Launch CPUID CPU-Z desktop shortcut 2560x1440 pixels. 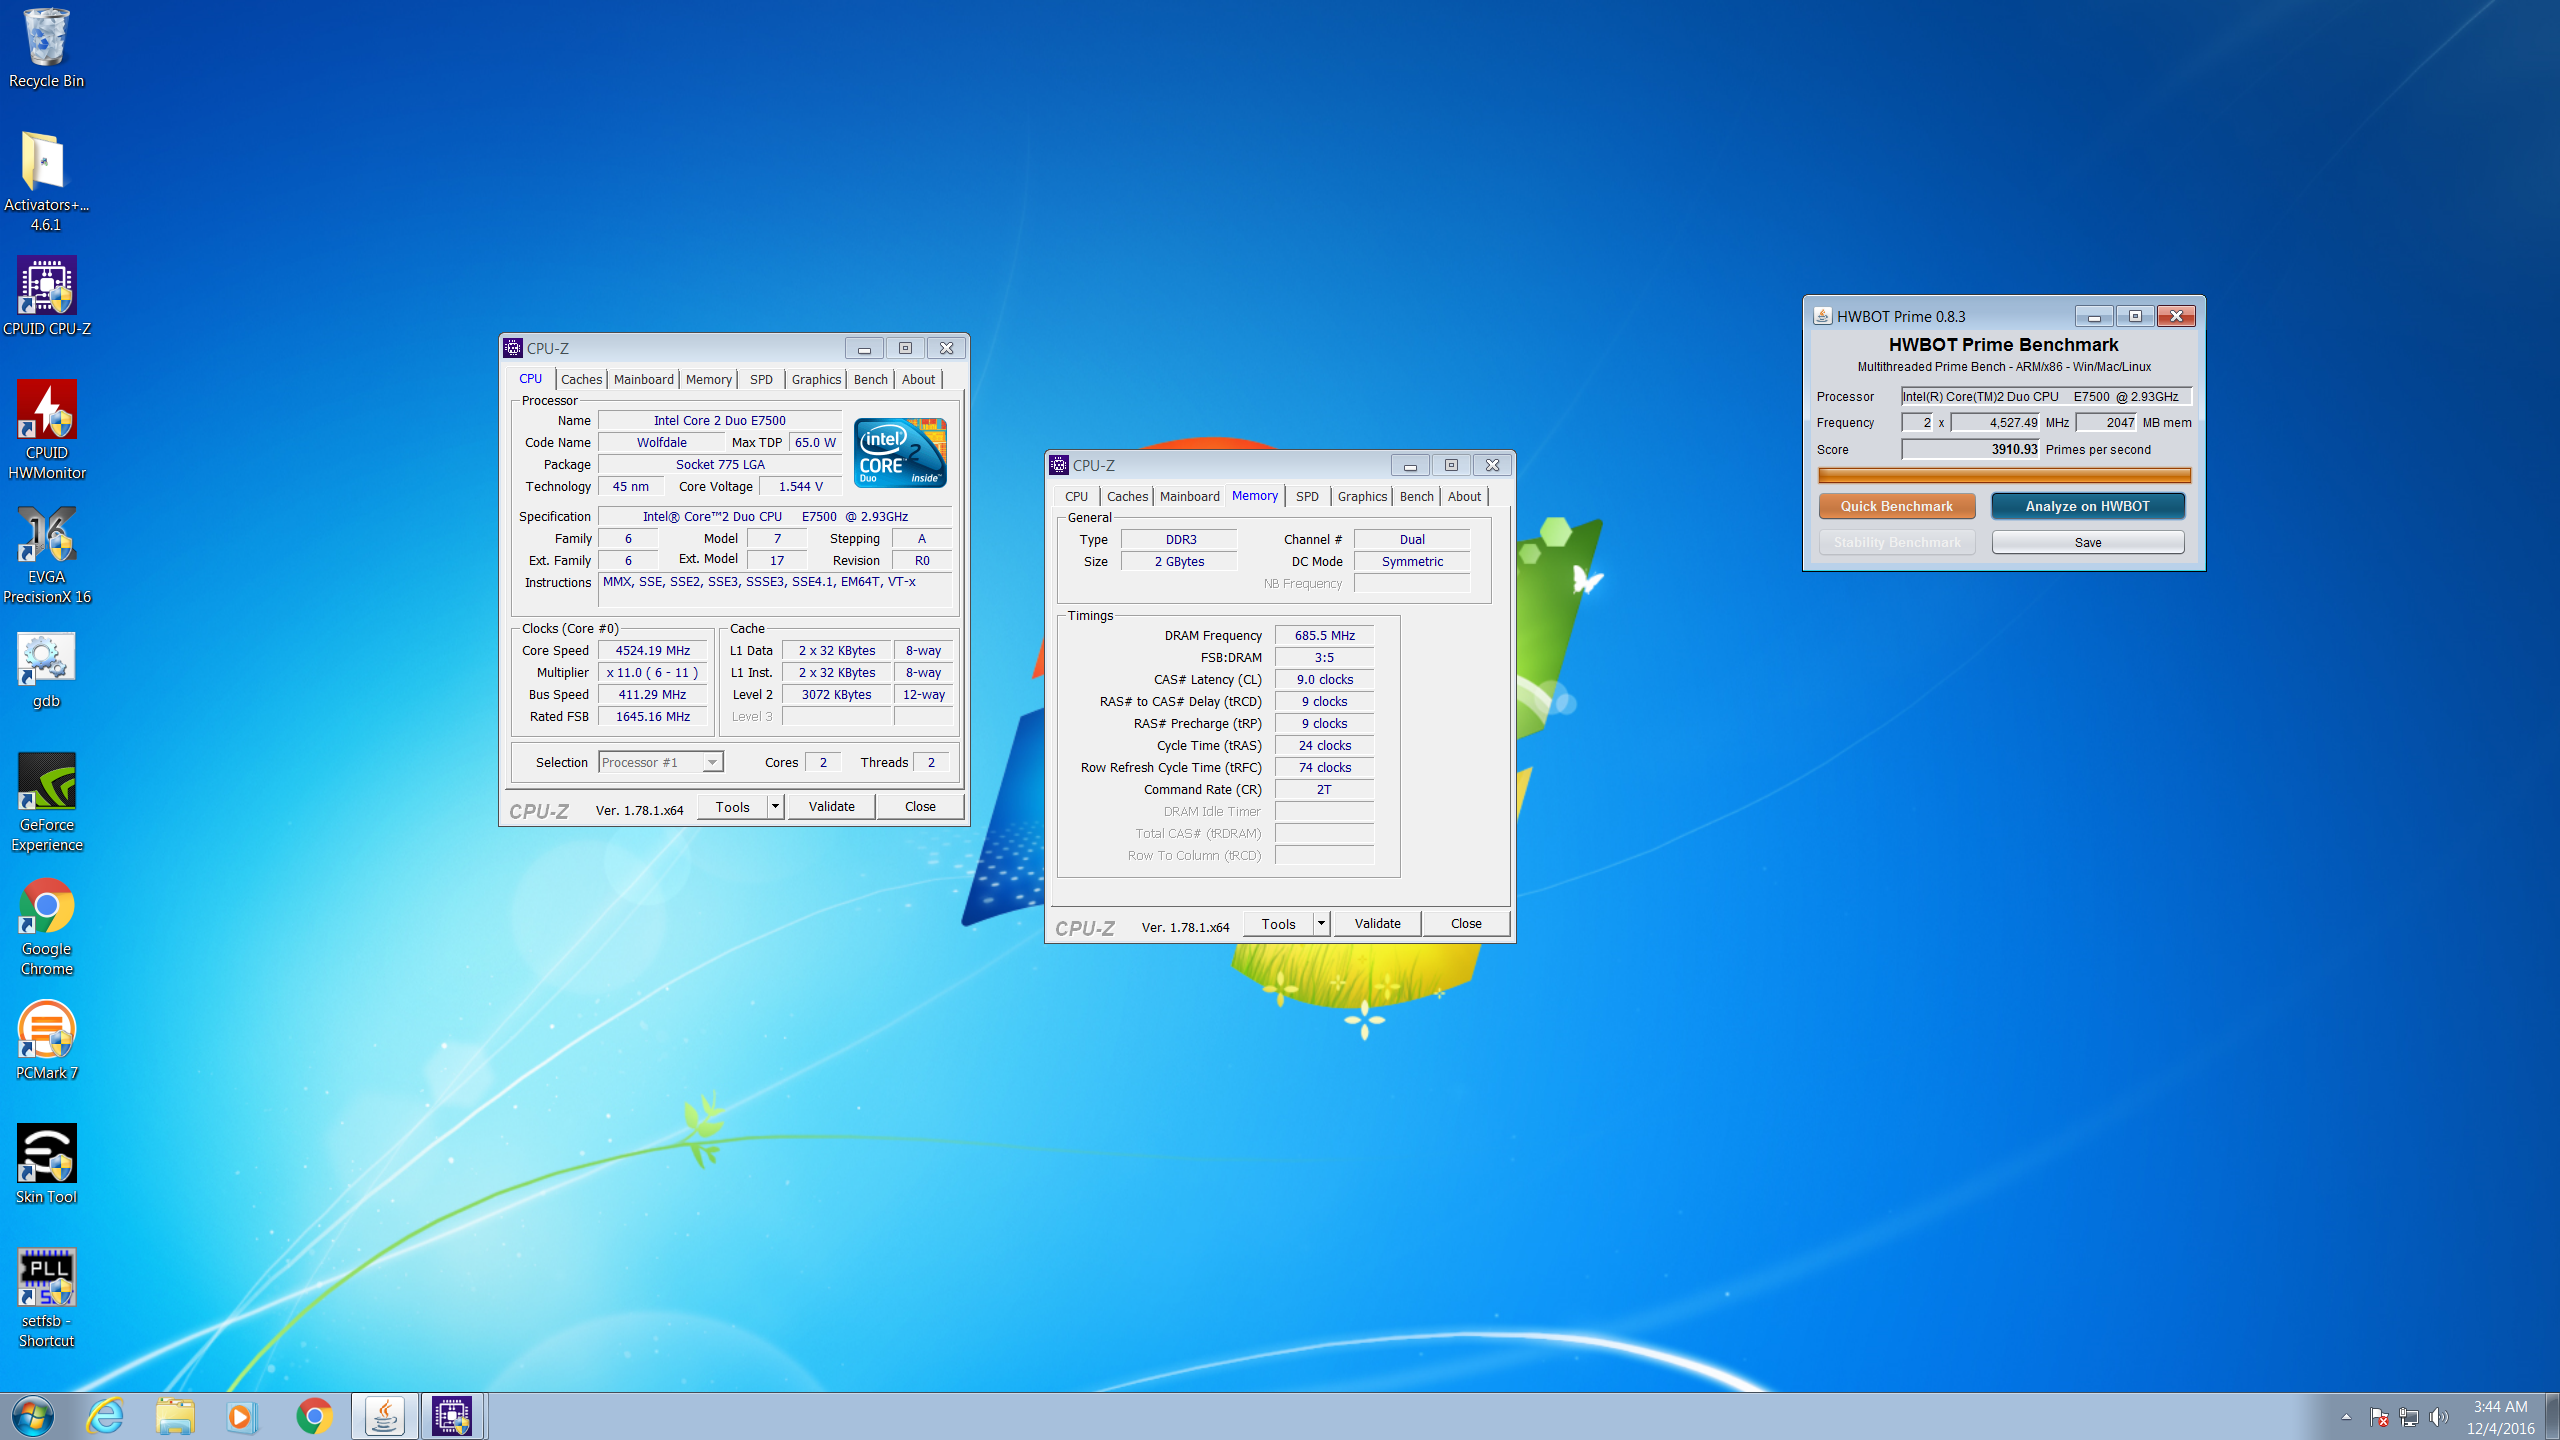(46, 296)
